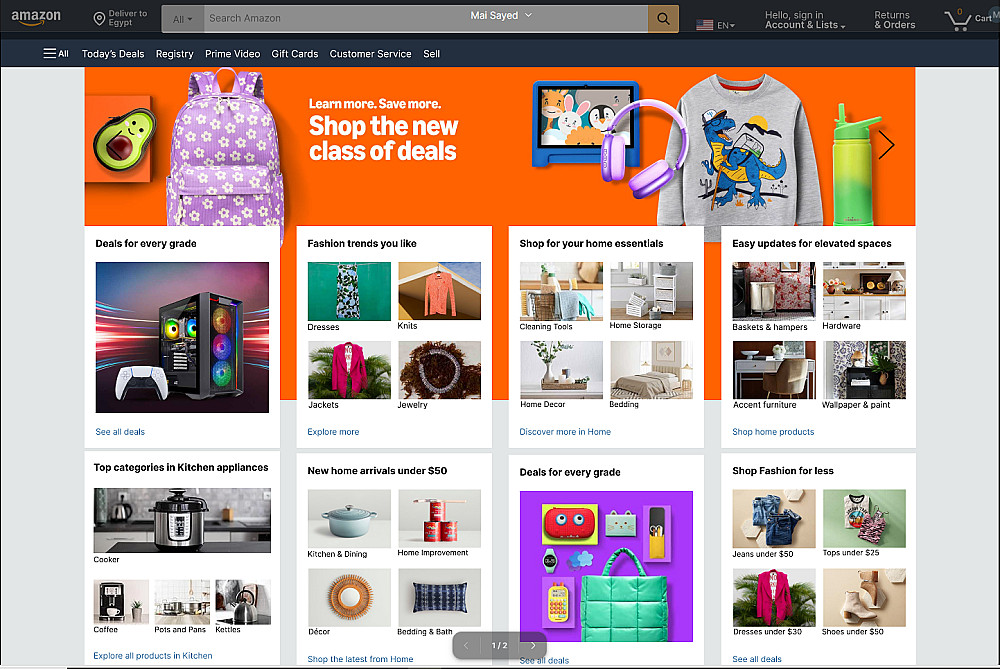1000x669 pixels.
Task: Select Gift Cards in the navigation bar
Action: (295, 54)
